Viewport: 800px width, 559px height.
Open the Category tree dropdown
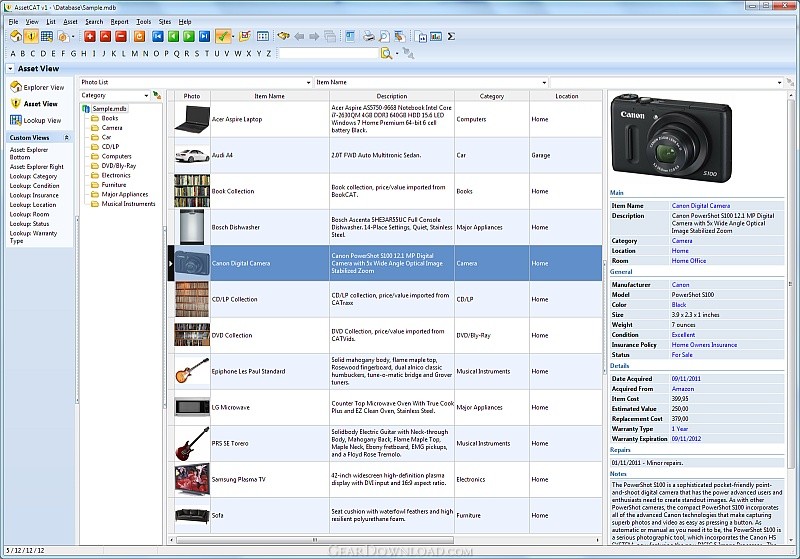146,95
